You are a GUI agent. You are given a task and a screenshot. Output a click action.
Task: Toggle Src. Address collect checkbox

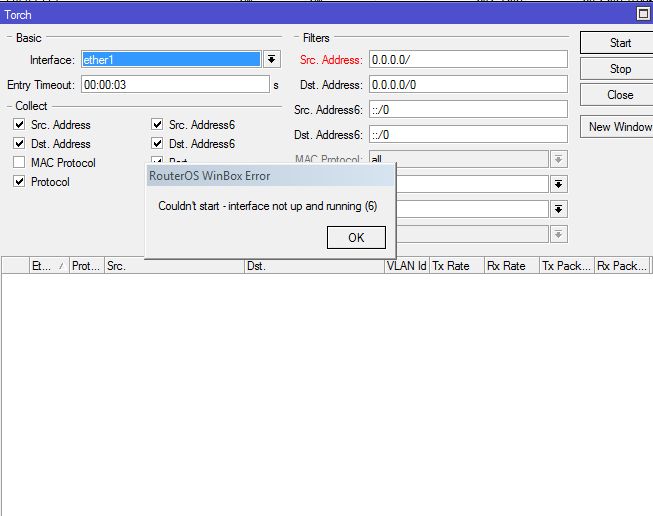tap(19, 124)
